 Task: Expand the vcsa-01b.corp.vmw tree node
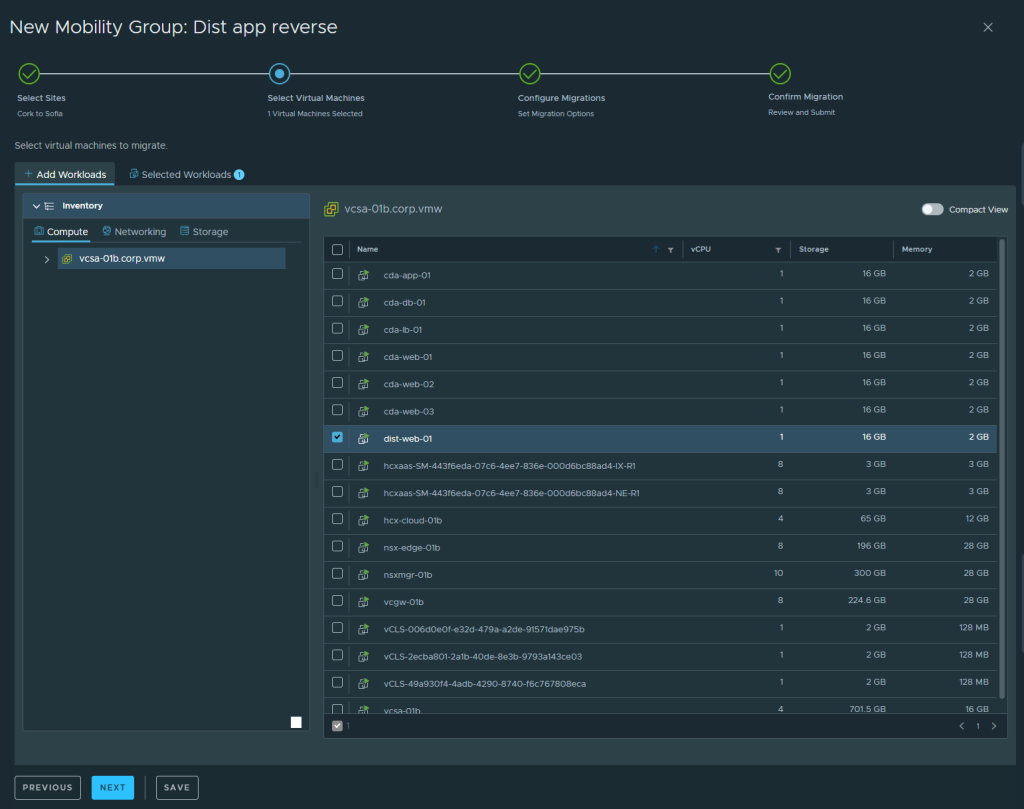click(46, 259)
